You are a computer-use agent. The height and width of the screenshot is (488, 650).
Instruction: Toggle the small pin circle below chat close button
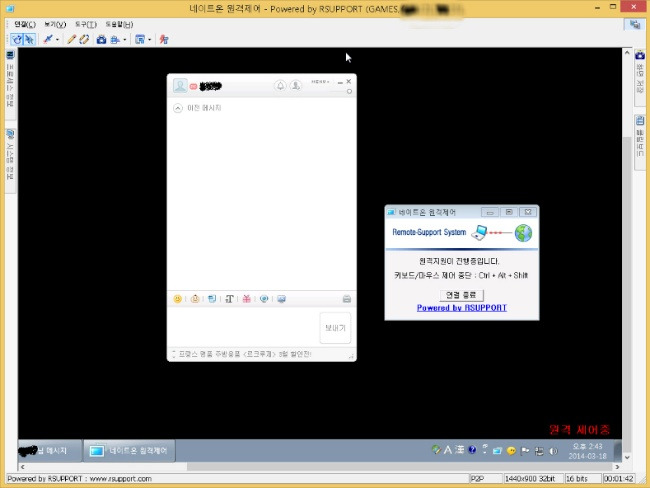tap(349, 91)
